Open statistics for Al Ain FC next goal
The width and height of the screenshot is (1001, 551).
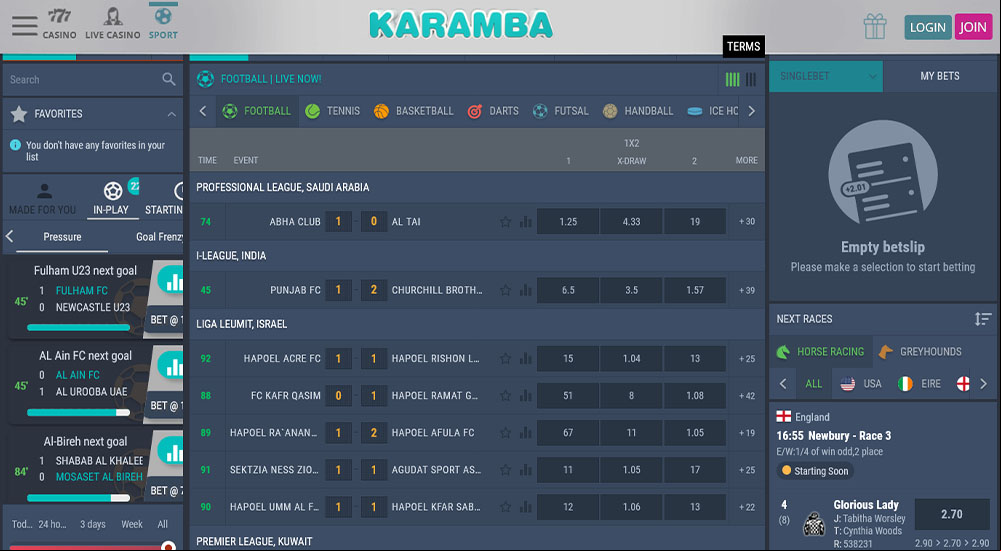[170, 366]
